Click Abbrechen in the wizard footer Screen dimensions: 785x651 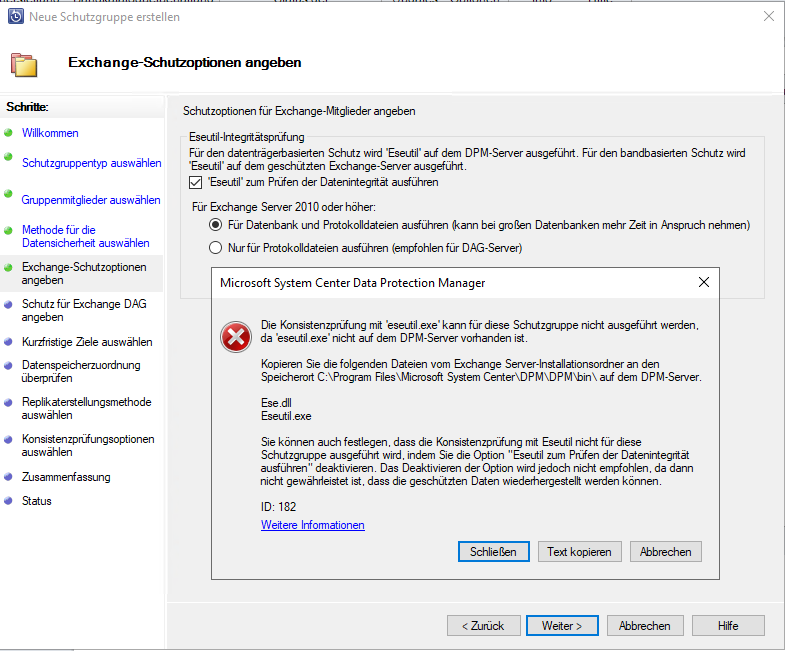pos(645,626)
